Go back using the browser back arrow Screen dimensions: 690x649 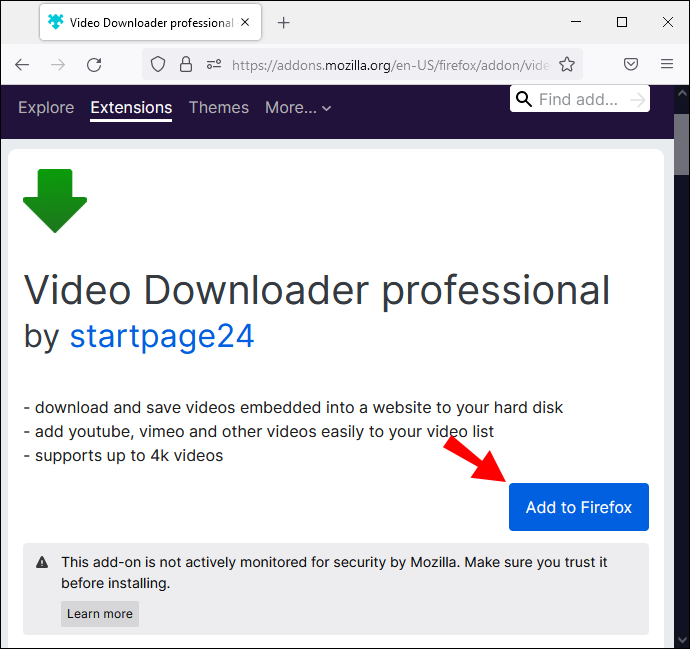(x=22, y=65)
